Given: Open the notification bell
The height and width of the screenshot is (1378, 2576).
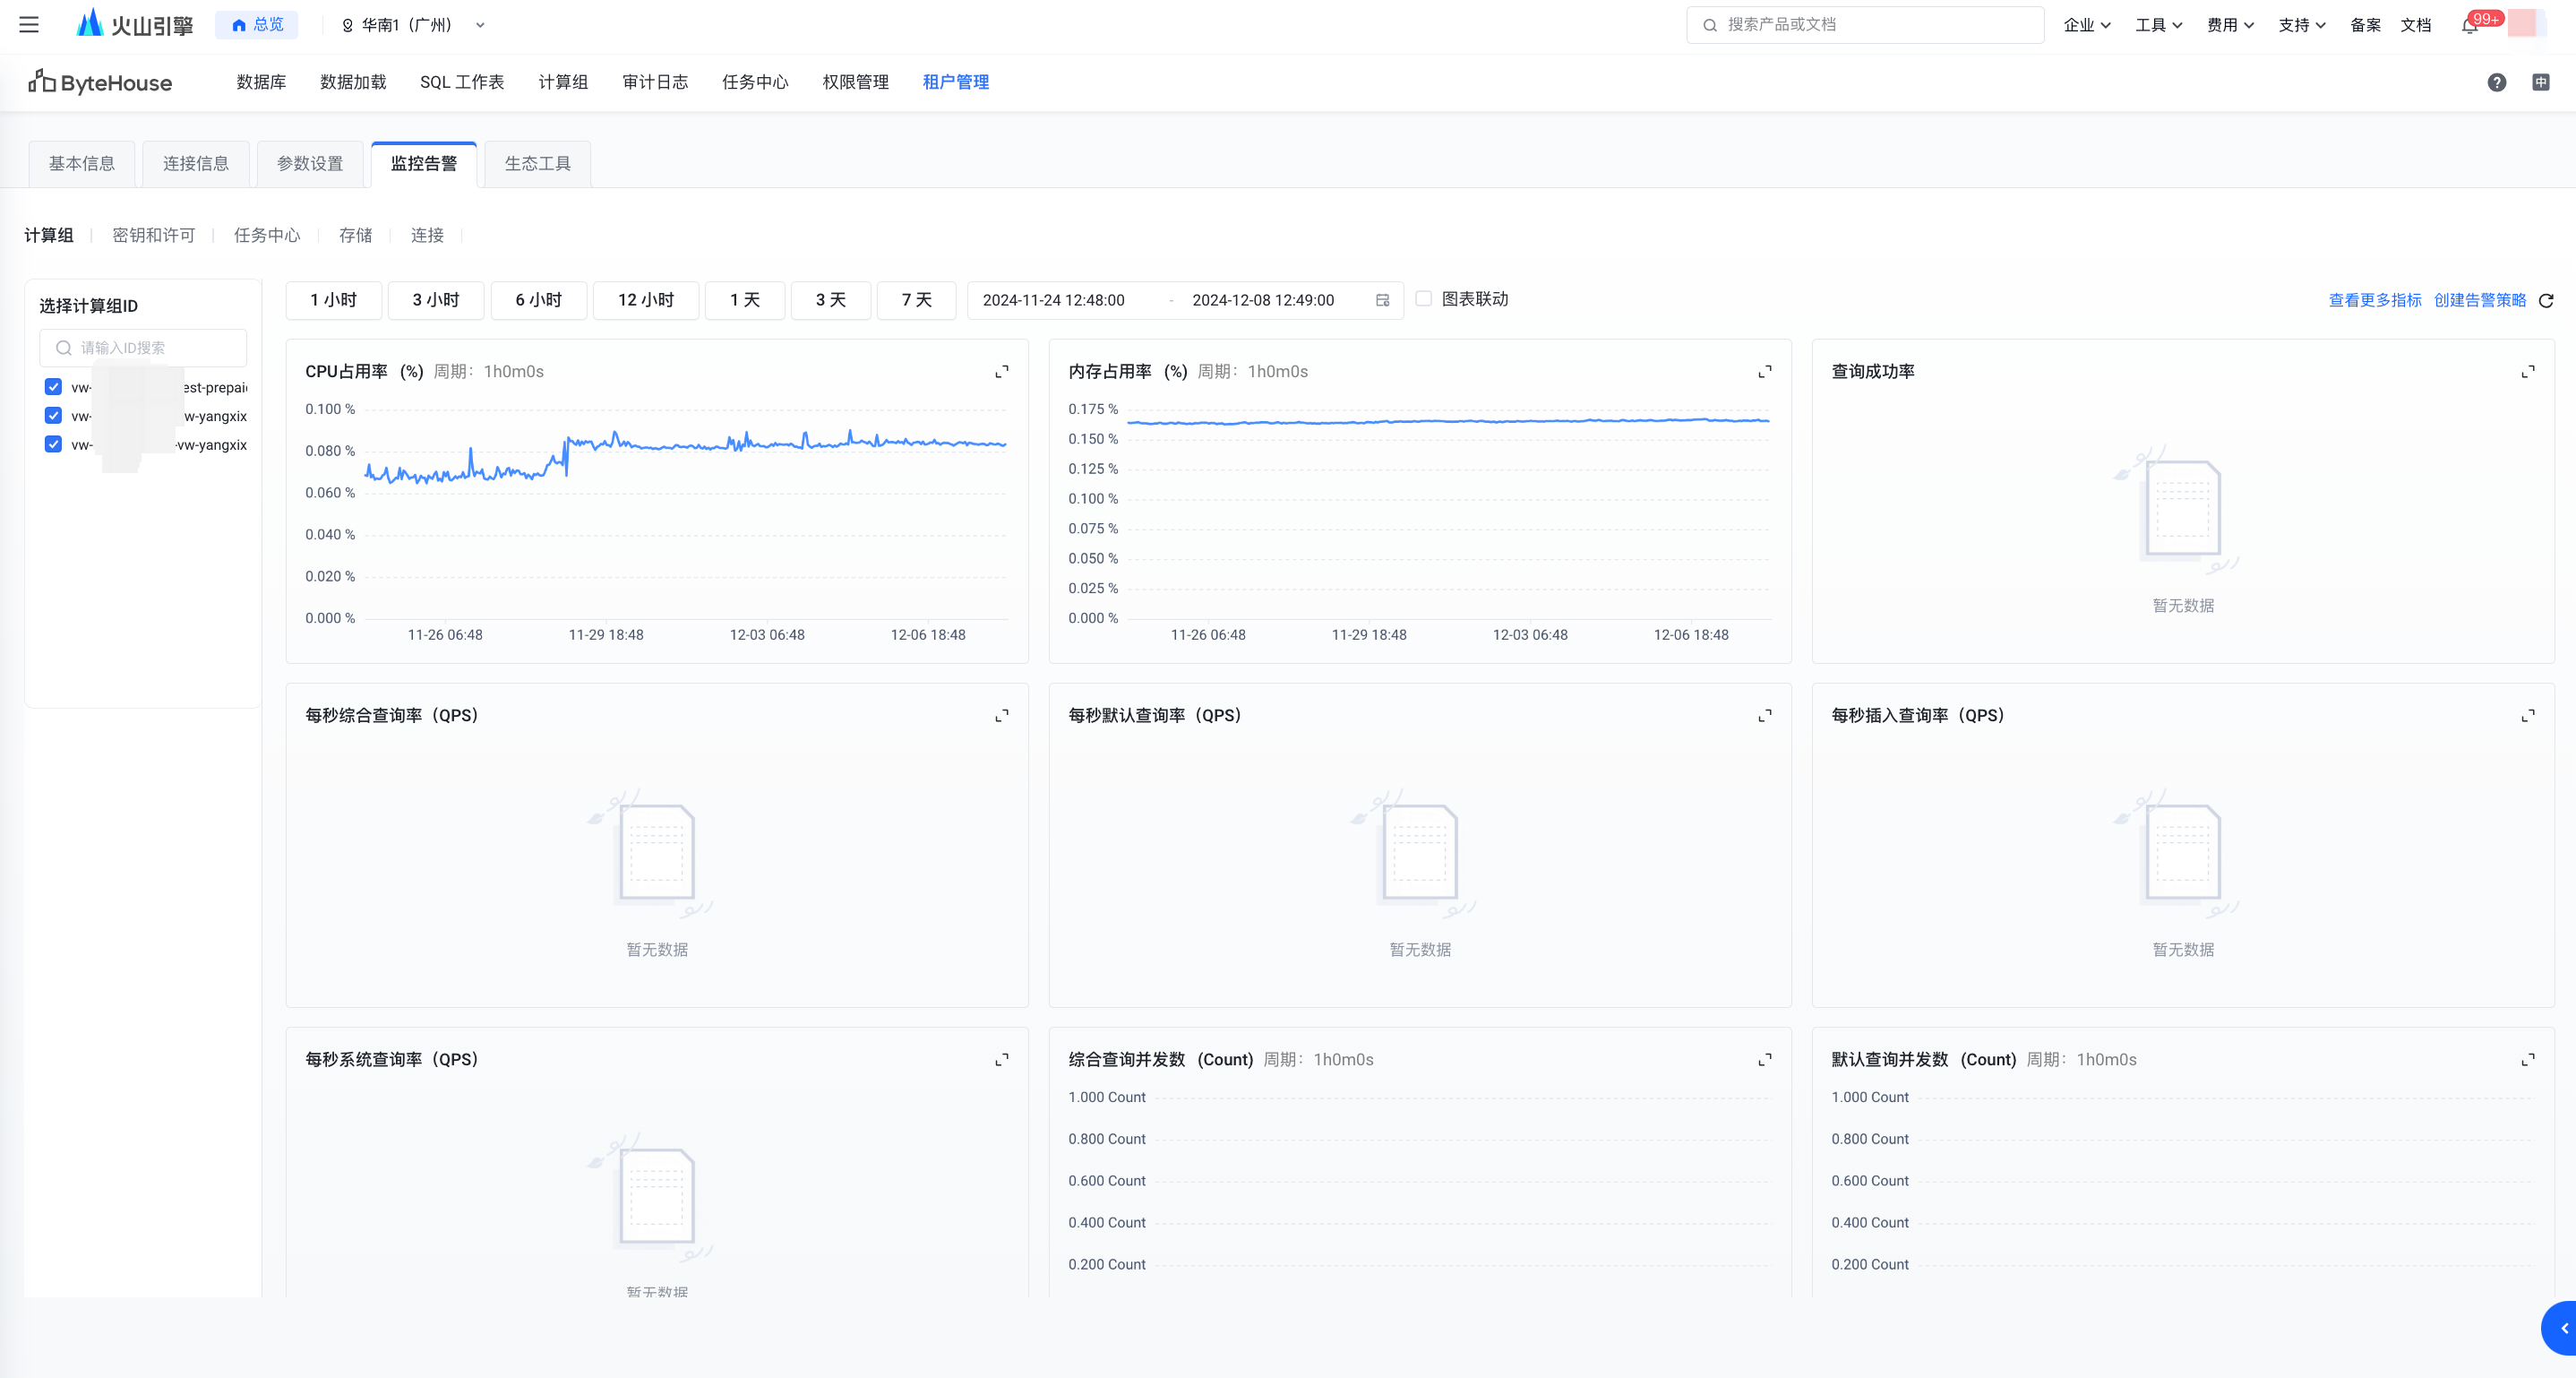Looking at the screenshot, I should point(2469,25).
